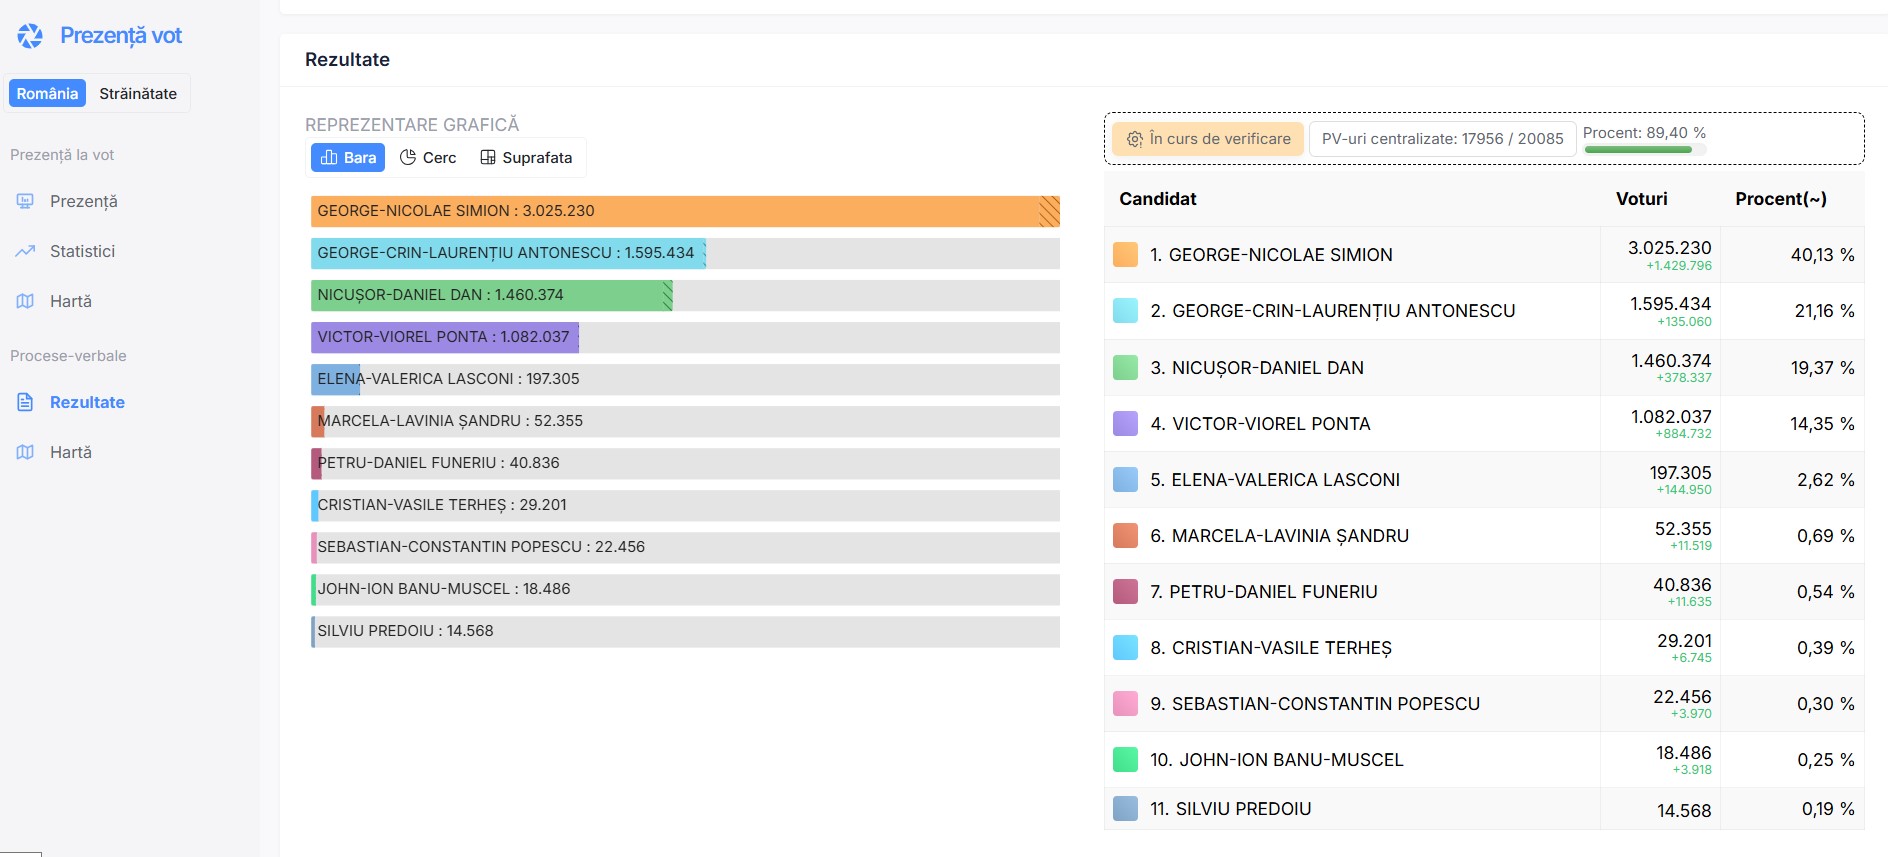Click the map icon under Prezență la vot

pos(25,301)
